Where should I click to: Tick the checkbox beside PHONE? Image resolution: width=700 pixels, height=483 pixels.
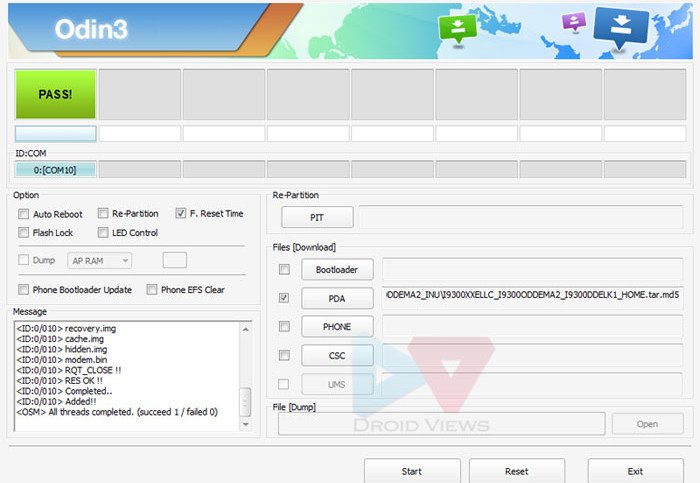(x=284, y=326)
